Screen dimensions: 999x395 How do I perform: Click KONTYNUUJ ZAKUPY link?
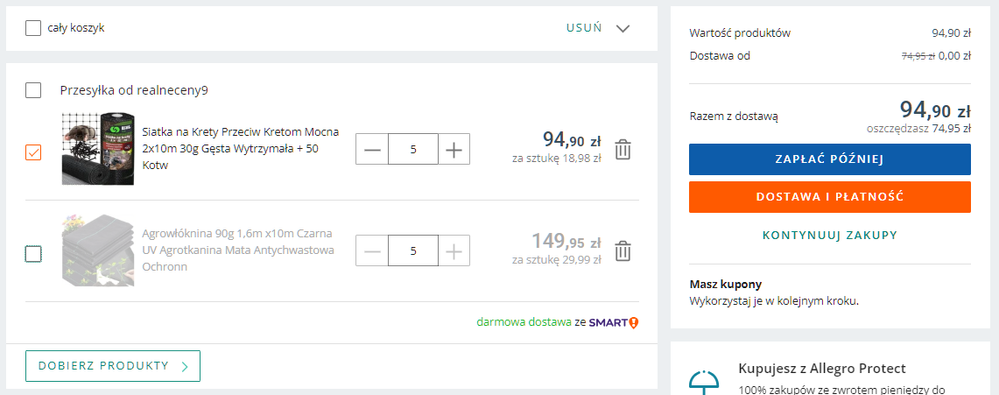pos(830,235)
